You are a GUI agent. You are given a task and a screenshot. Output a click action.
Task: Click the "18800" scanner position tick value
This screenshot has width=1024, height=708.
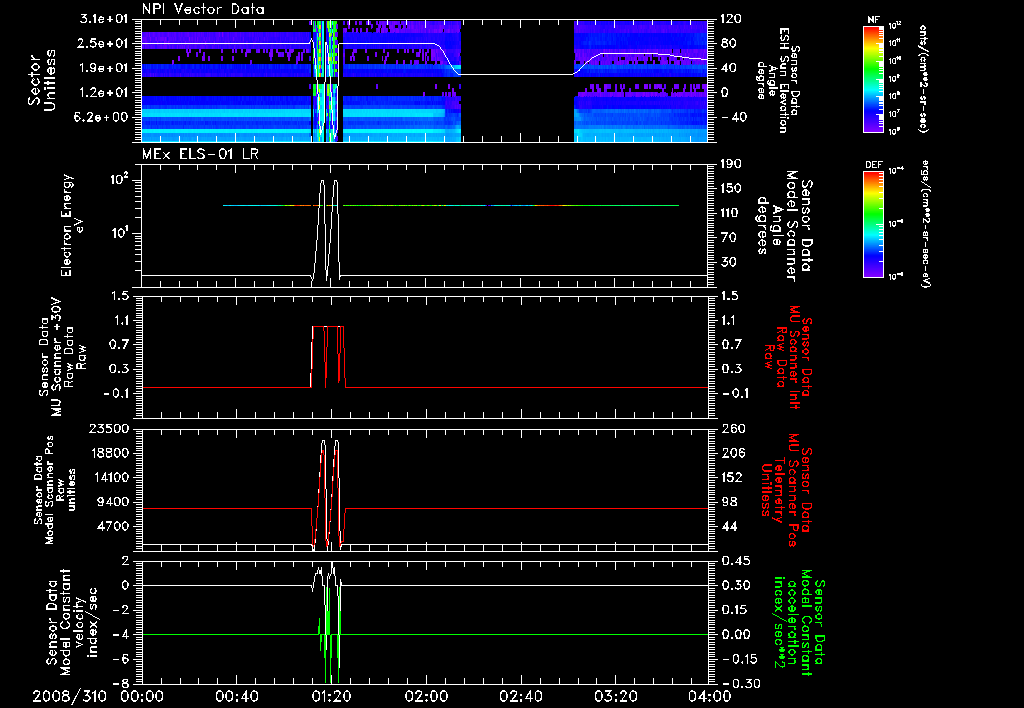pyautogui.click(x=109, y=453)
